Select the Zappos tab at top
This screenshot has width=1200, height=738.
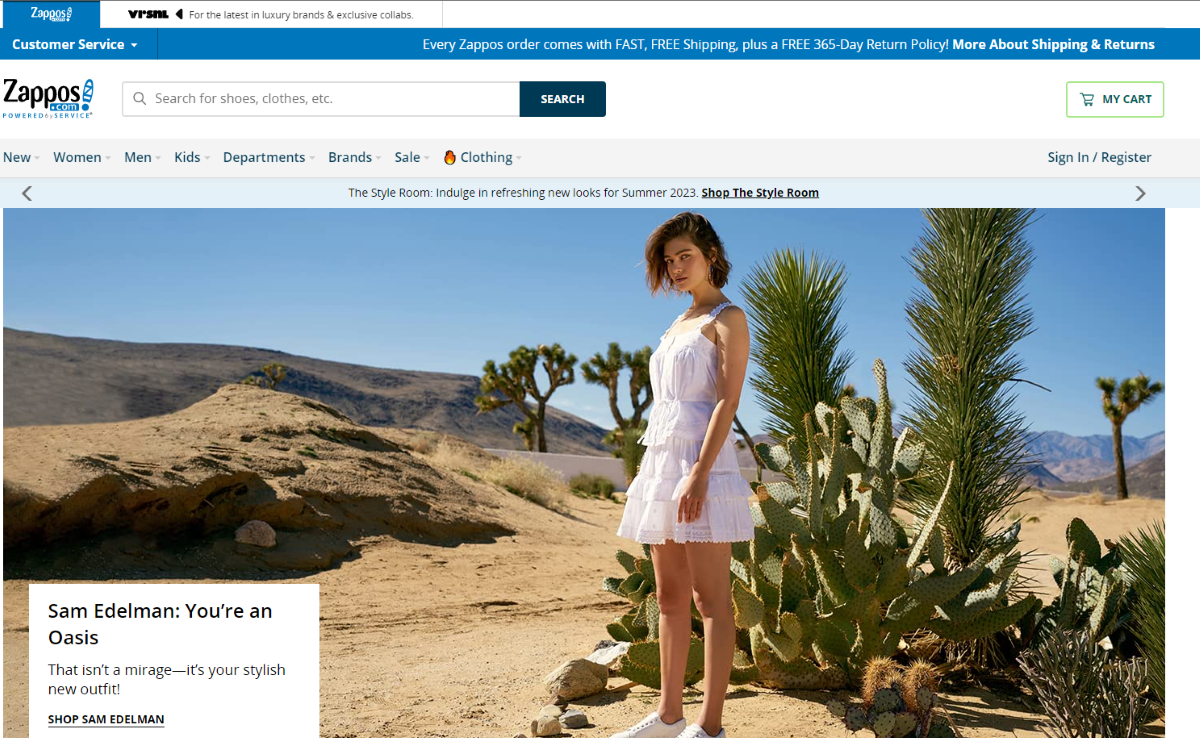51,14
